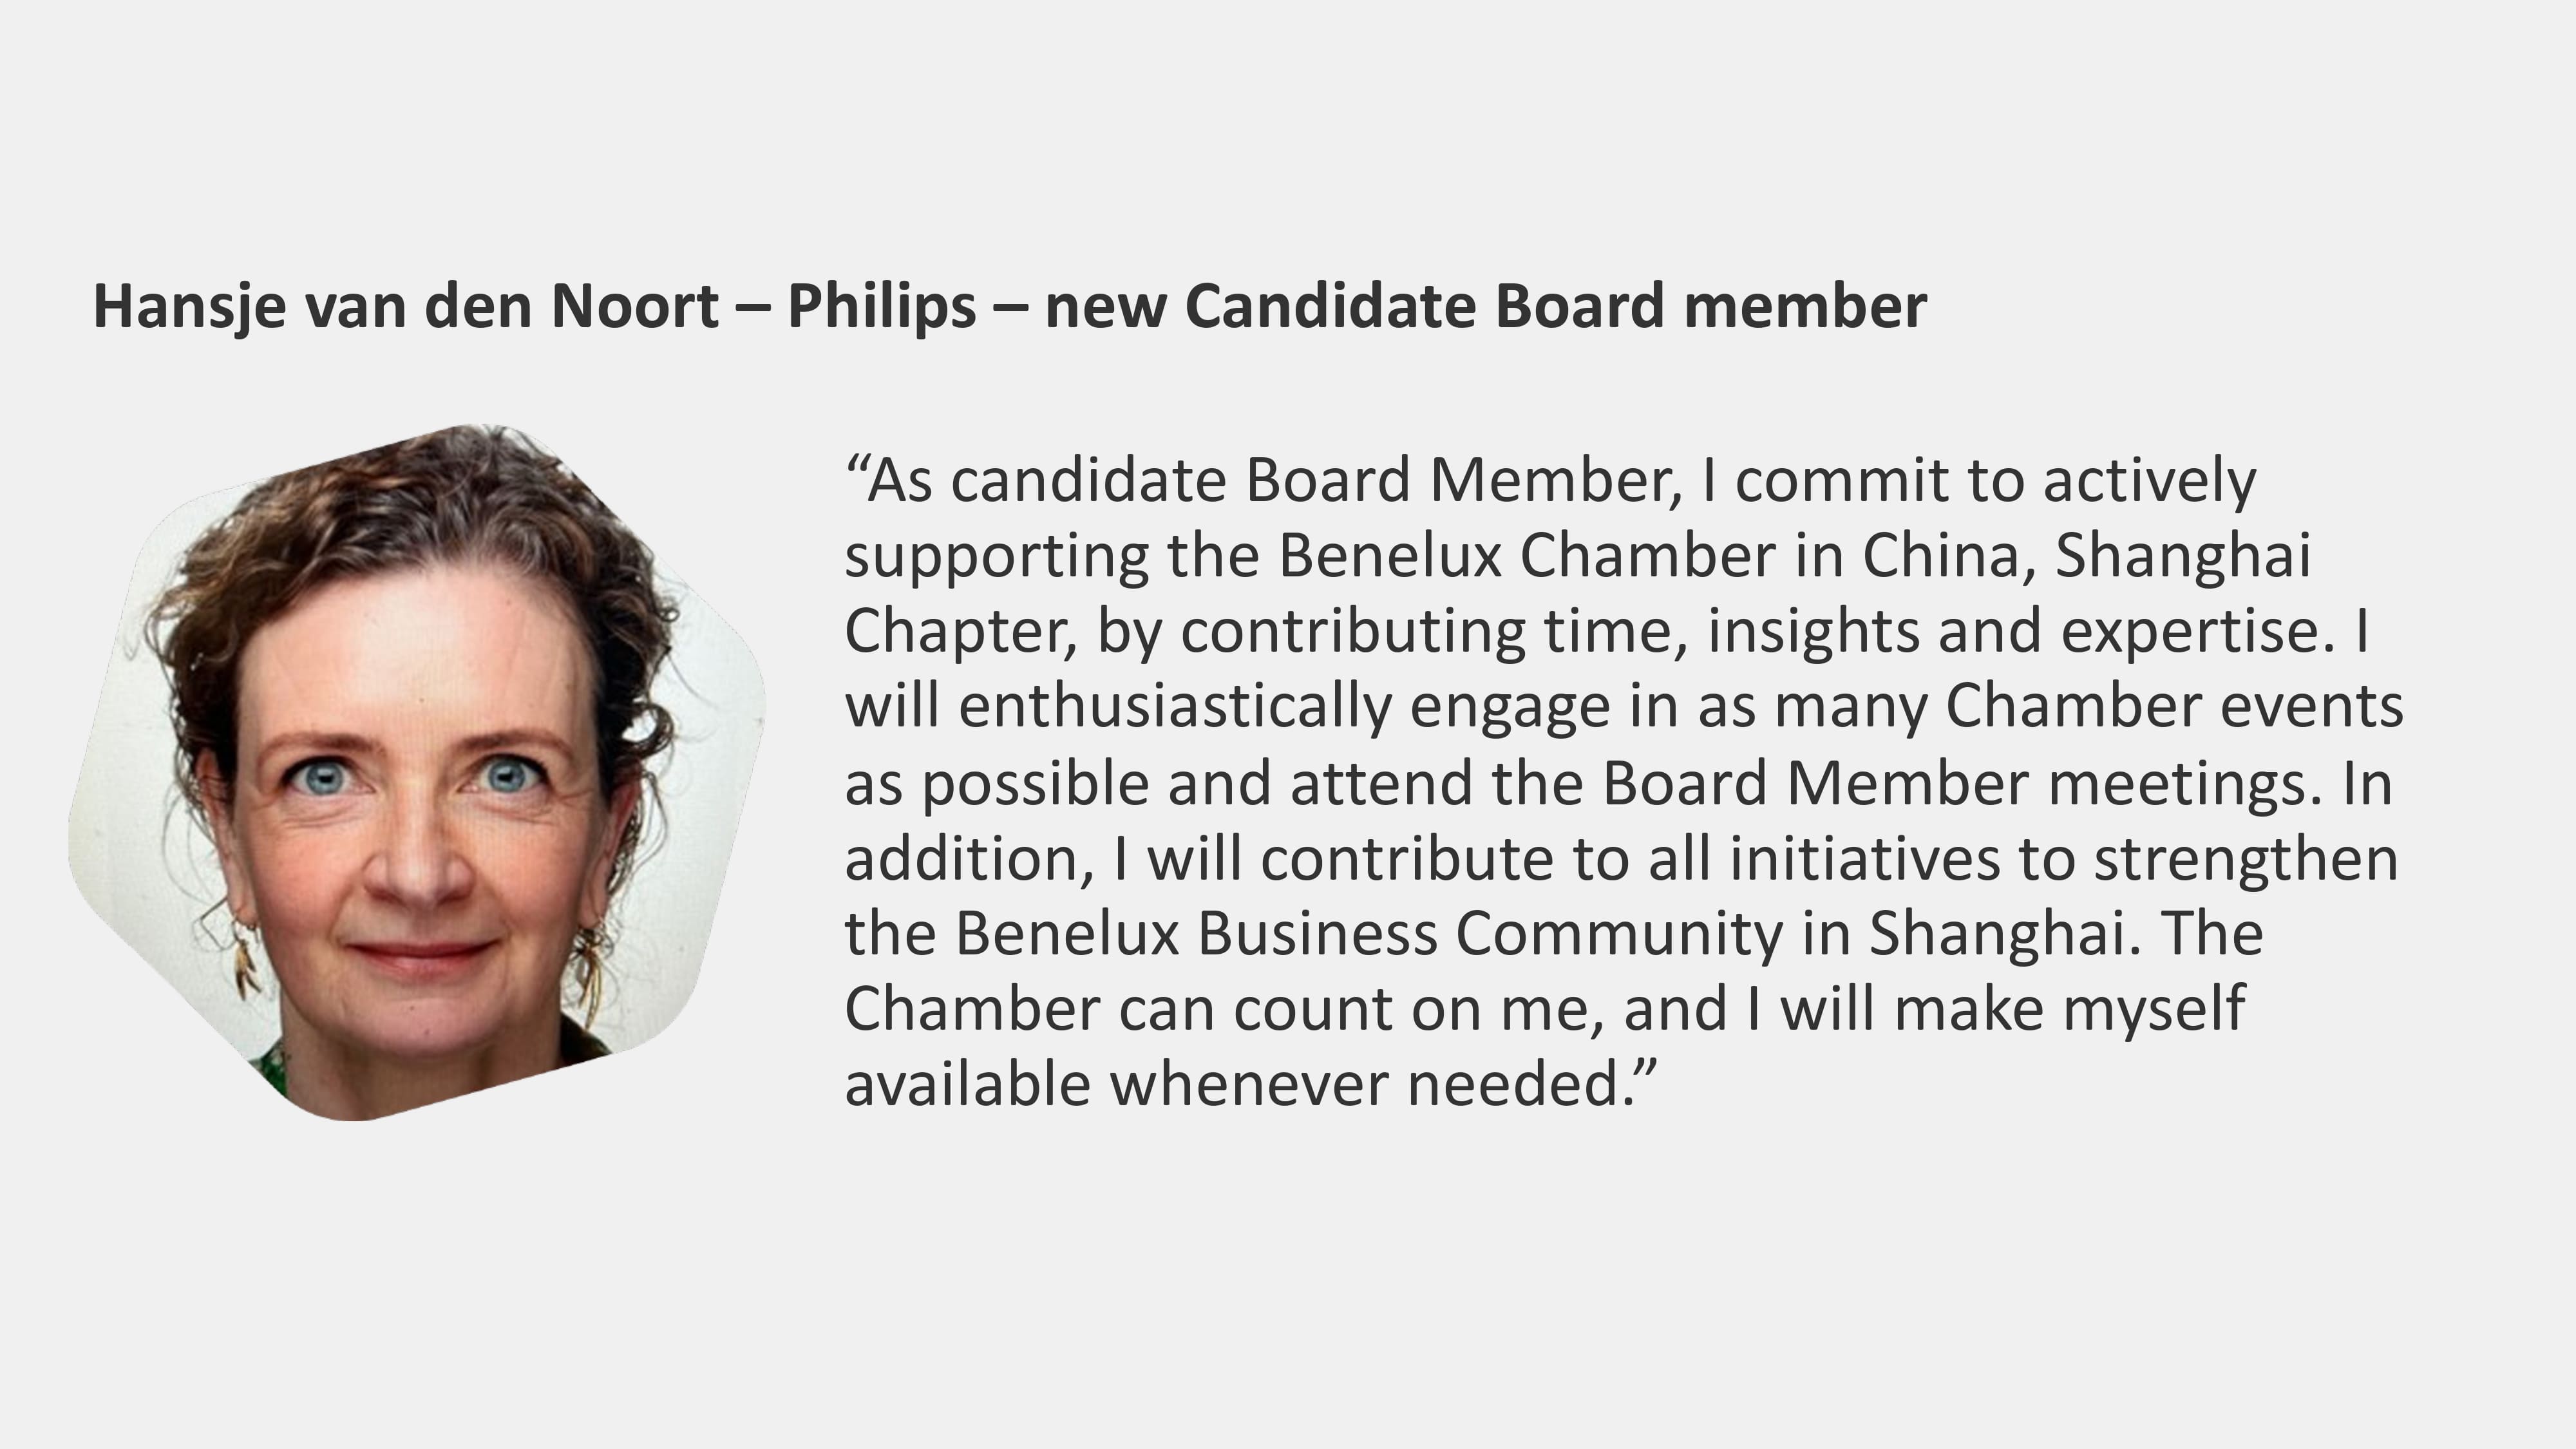The width and height of the screenshot is (2576, 1449).
Task: Click the name "van den Noort" in heading
Action: click(x=512, y=306)
